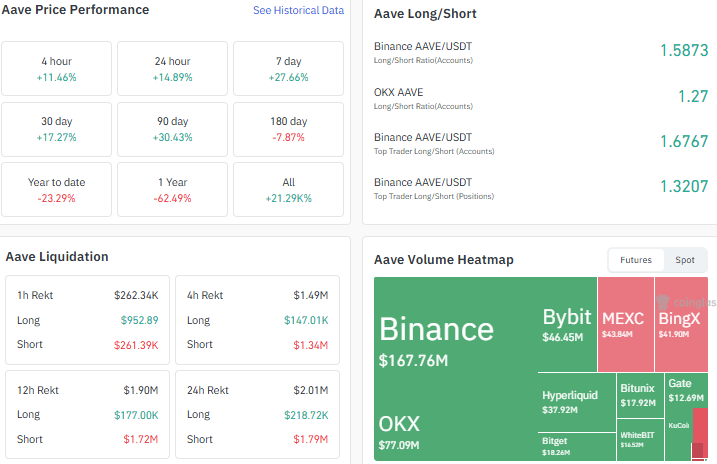
Task: Click the KuCoin heatmap tile
Action: click(679, 434)
